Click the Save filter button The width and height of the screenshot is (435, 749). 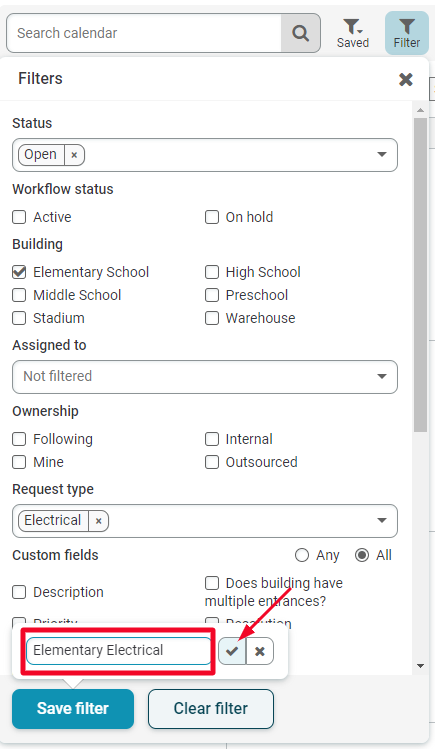(x=73, y=708)
